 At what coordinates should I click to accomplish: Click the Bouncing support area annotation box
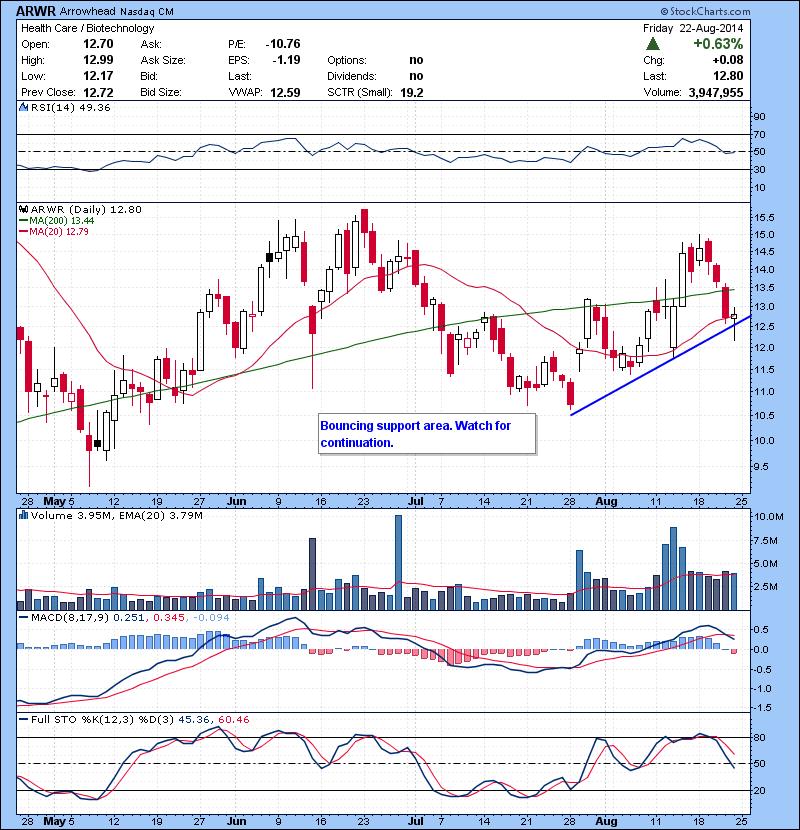tap(427, 434)
